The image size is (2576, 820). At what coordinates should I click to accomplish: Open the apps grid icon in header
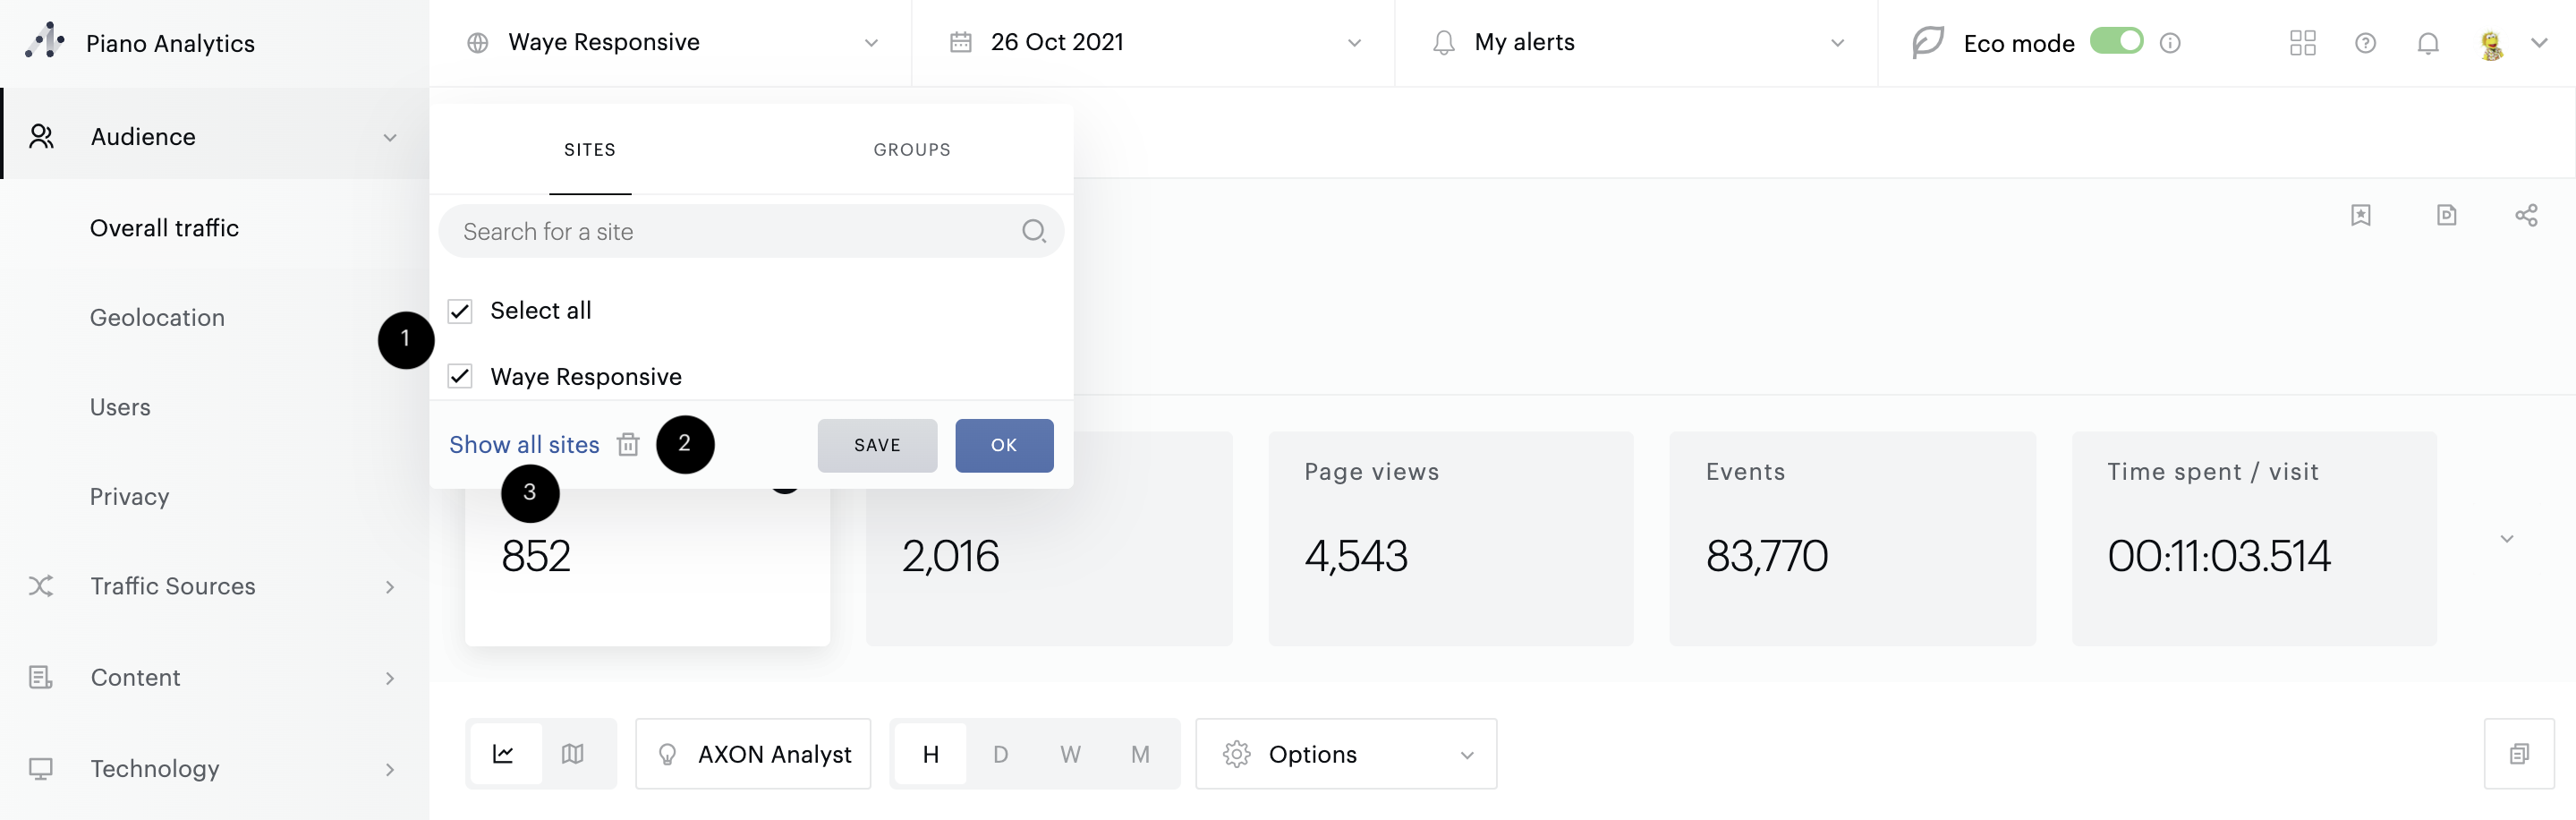pos(2302,43)
